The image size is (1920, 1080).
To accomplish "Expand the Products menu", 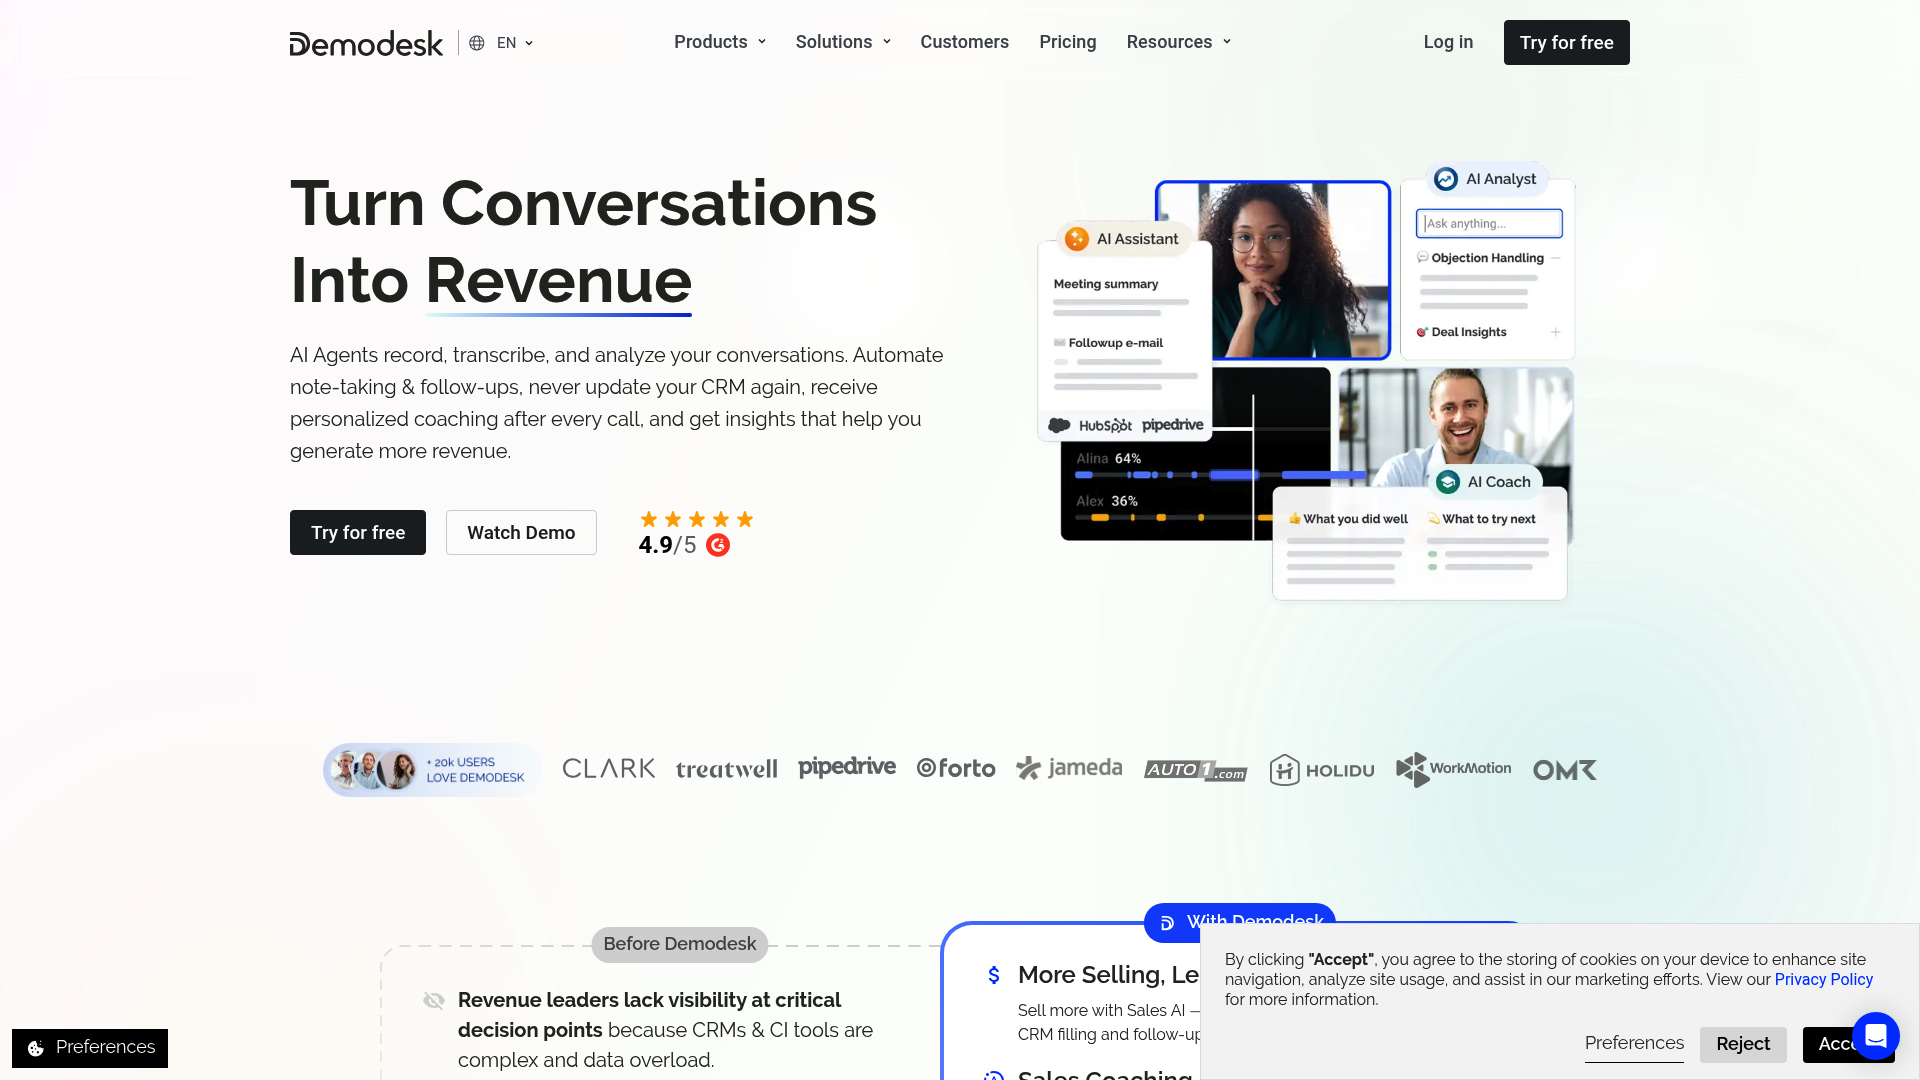I will tap(720, 42).
